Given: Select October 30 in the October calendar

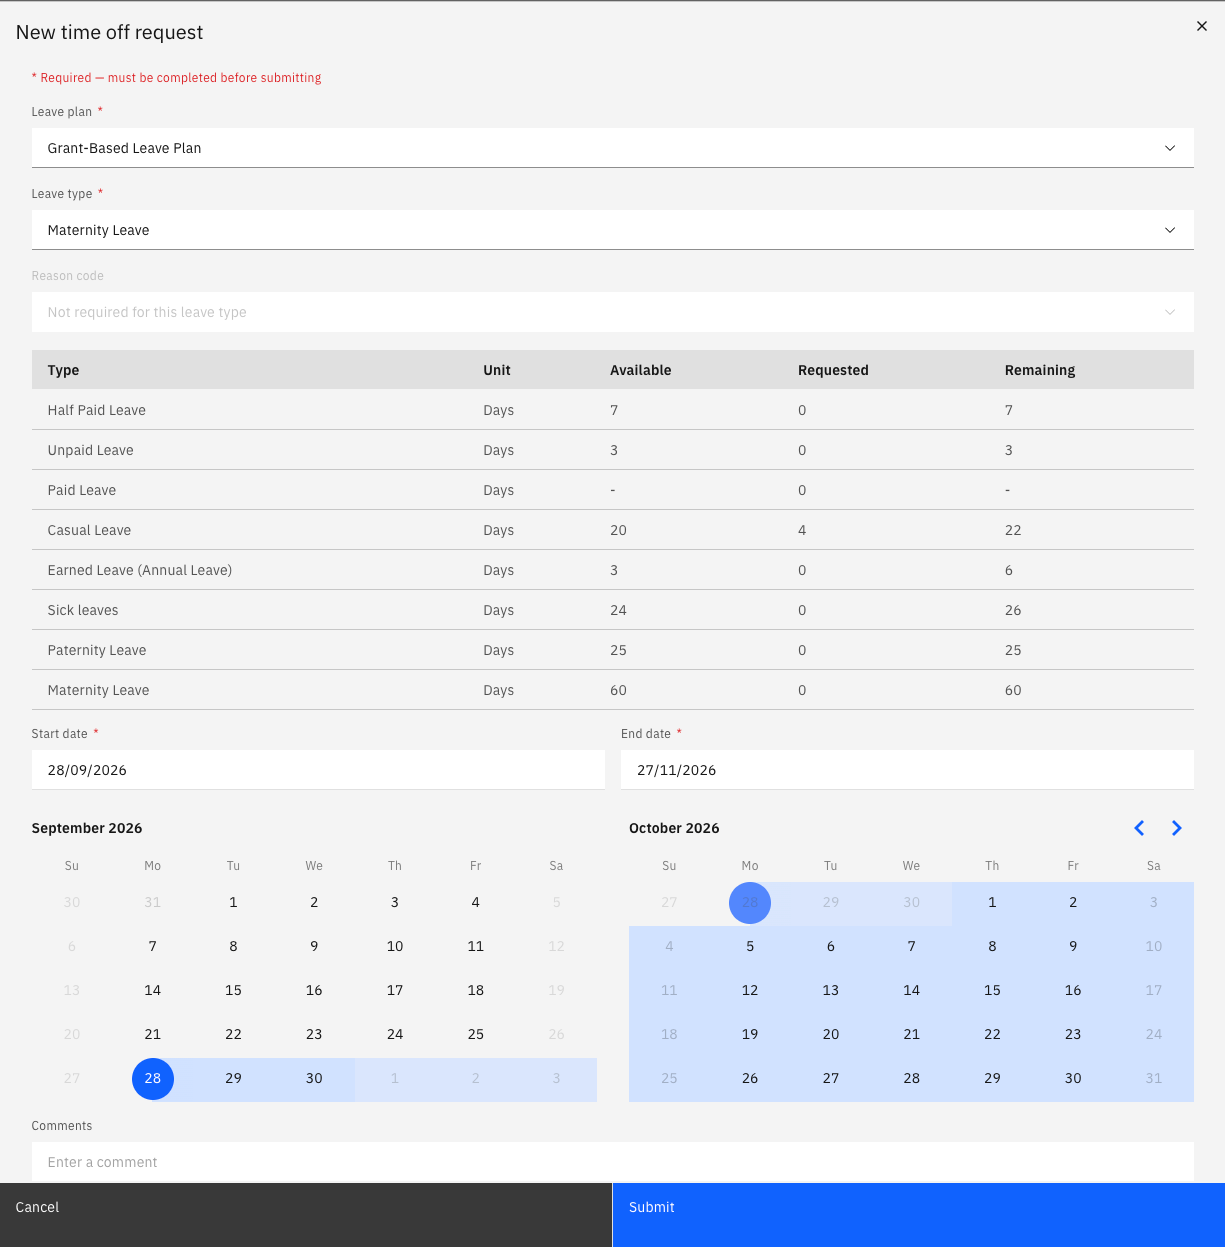Looking at the screenshot, I should 1073,1079.
